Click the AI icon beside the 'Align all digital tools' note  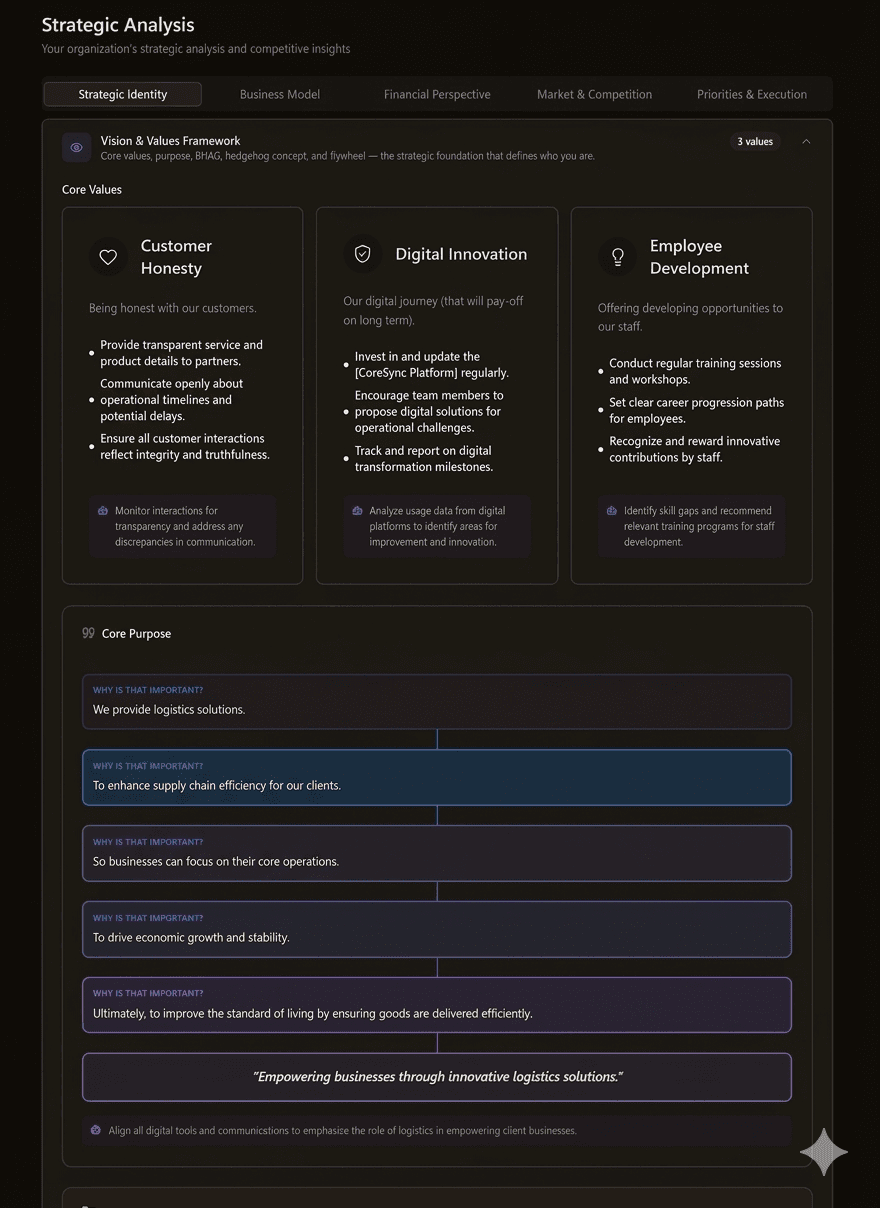(96, 1130)
